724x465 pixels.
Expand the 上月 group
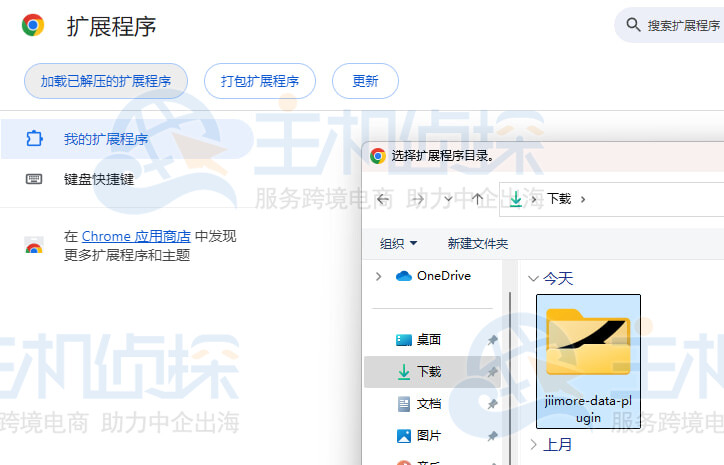(x=533, y=444)
